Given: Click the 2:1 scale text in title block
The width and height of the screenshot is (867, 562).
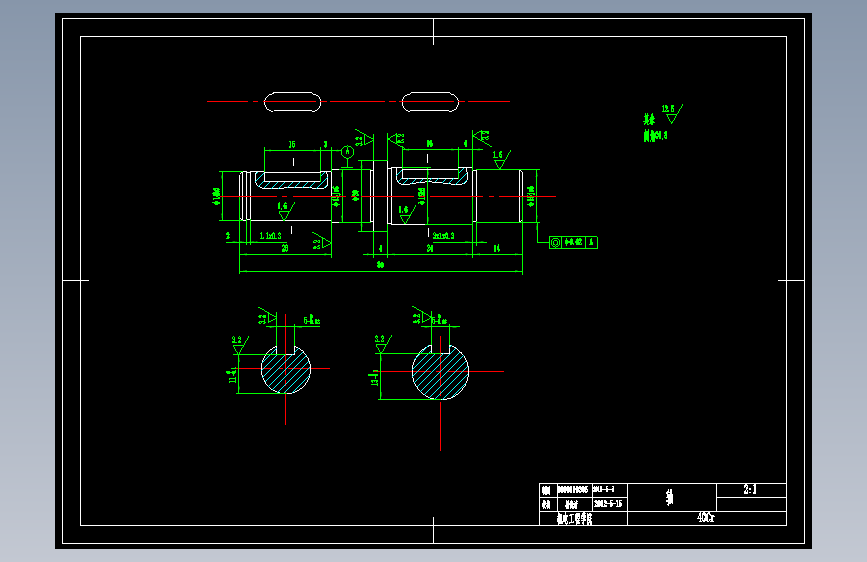Looking at the screenshot, I should tap(750, 490).
